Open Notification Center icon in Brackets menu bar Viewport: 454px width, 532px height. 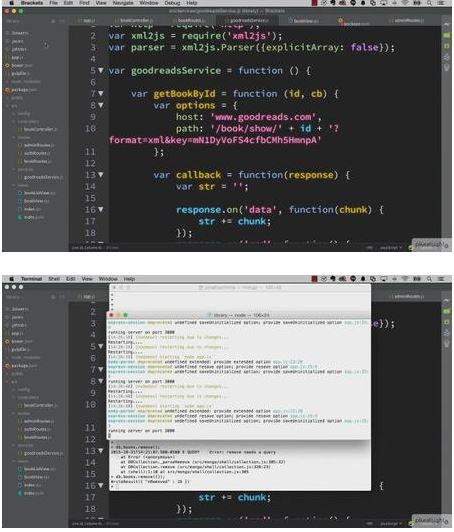[x=441, y=3]
